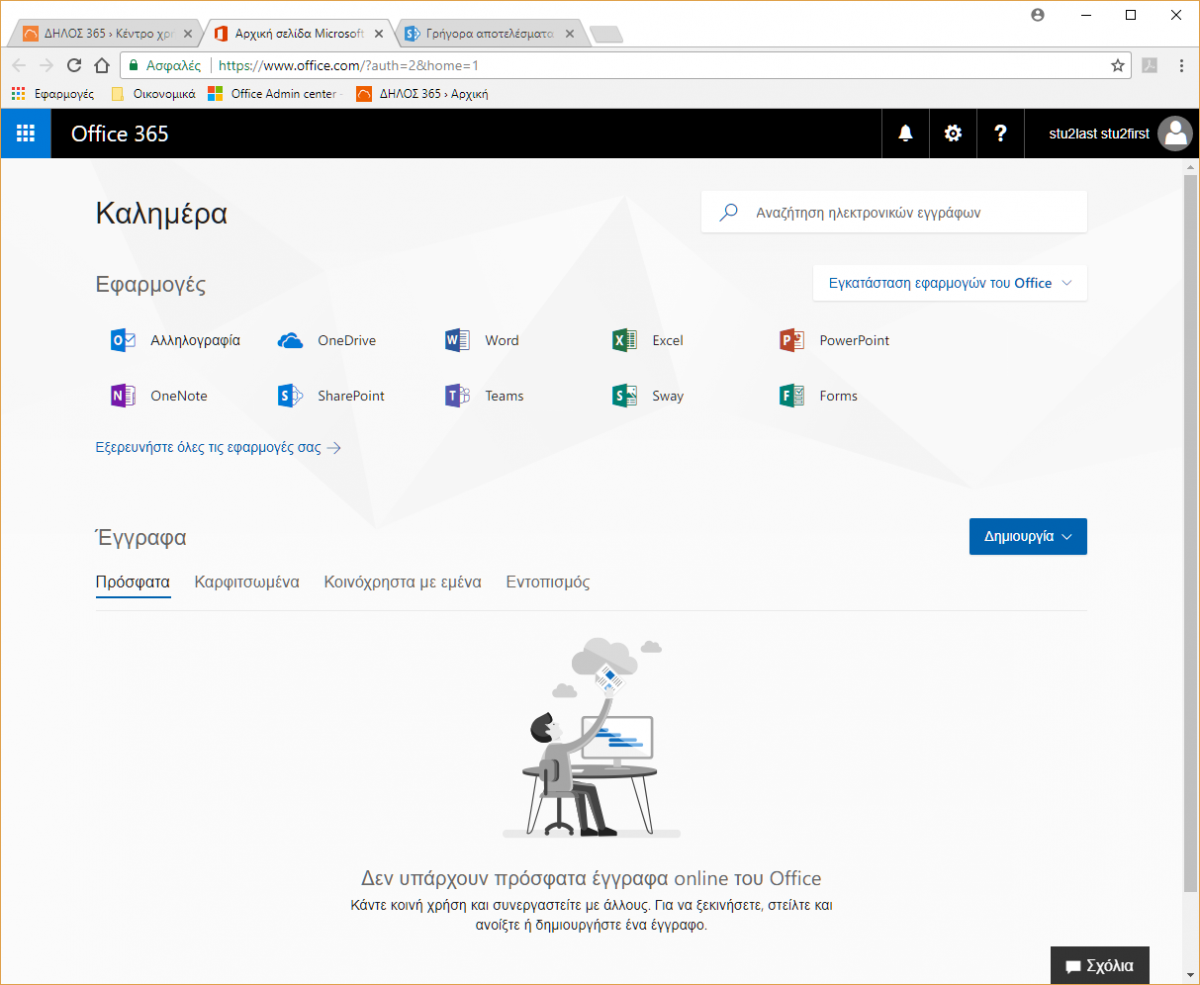Click the Office 365 header title

pos(120,134)
